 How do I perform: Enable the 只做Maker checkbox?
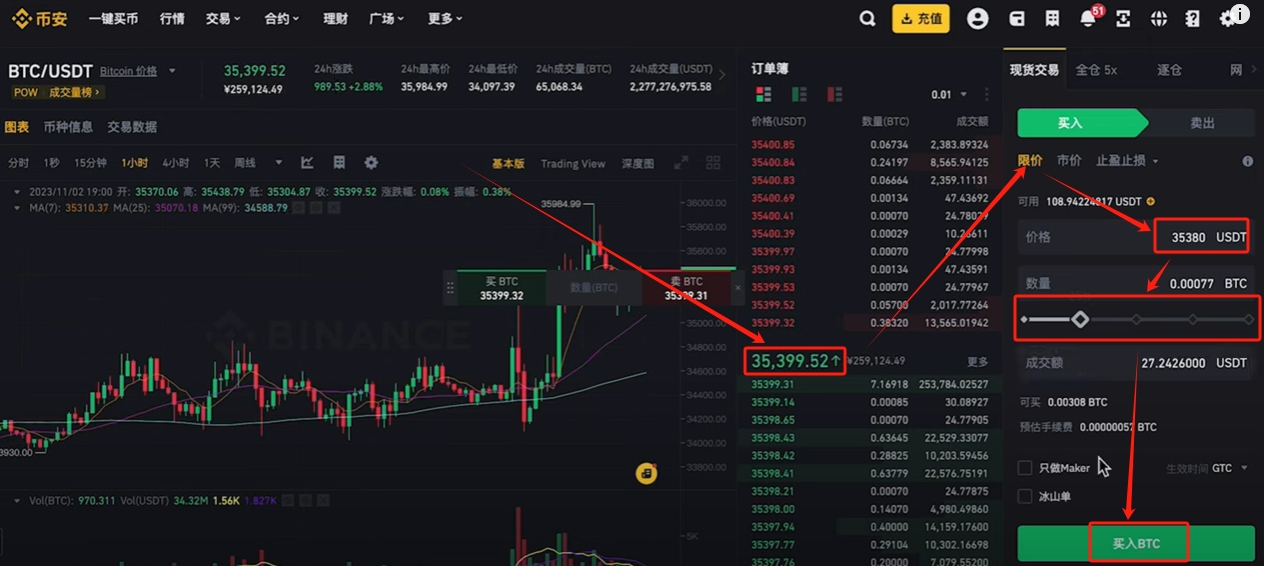coord(1025,467)
